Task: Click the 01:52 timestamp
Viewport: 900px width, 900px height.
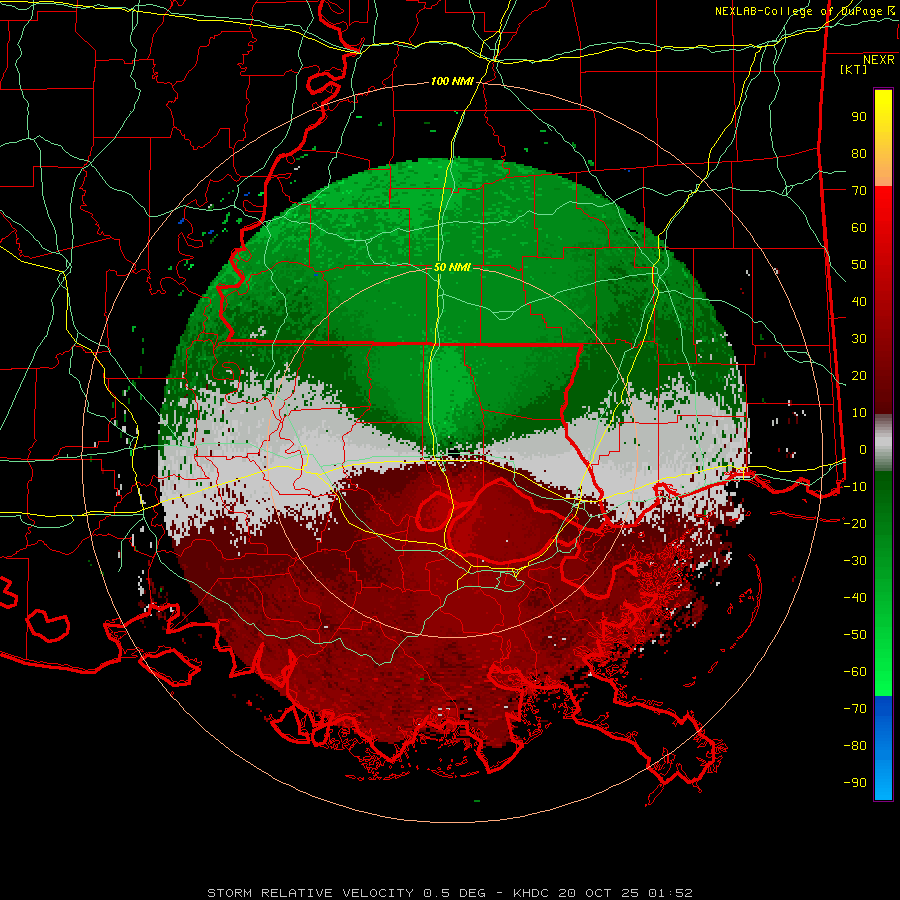Action: tap(670, 893)
